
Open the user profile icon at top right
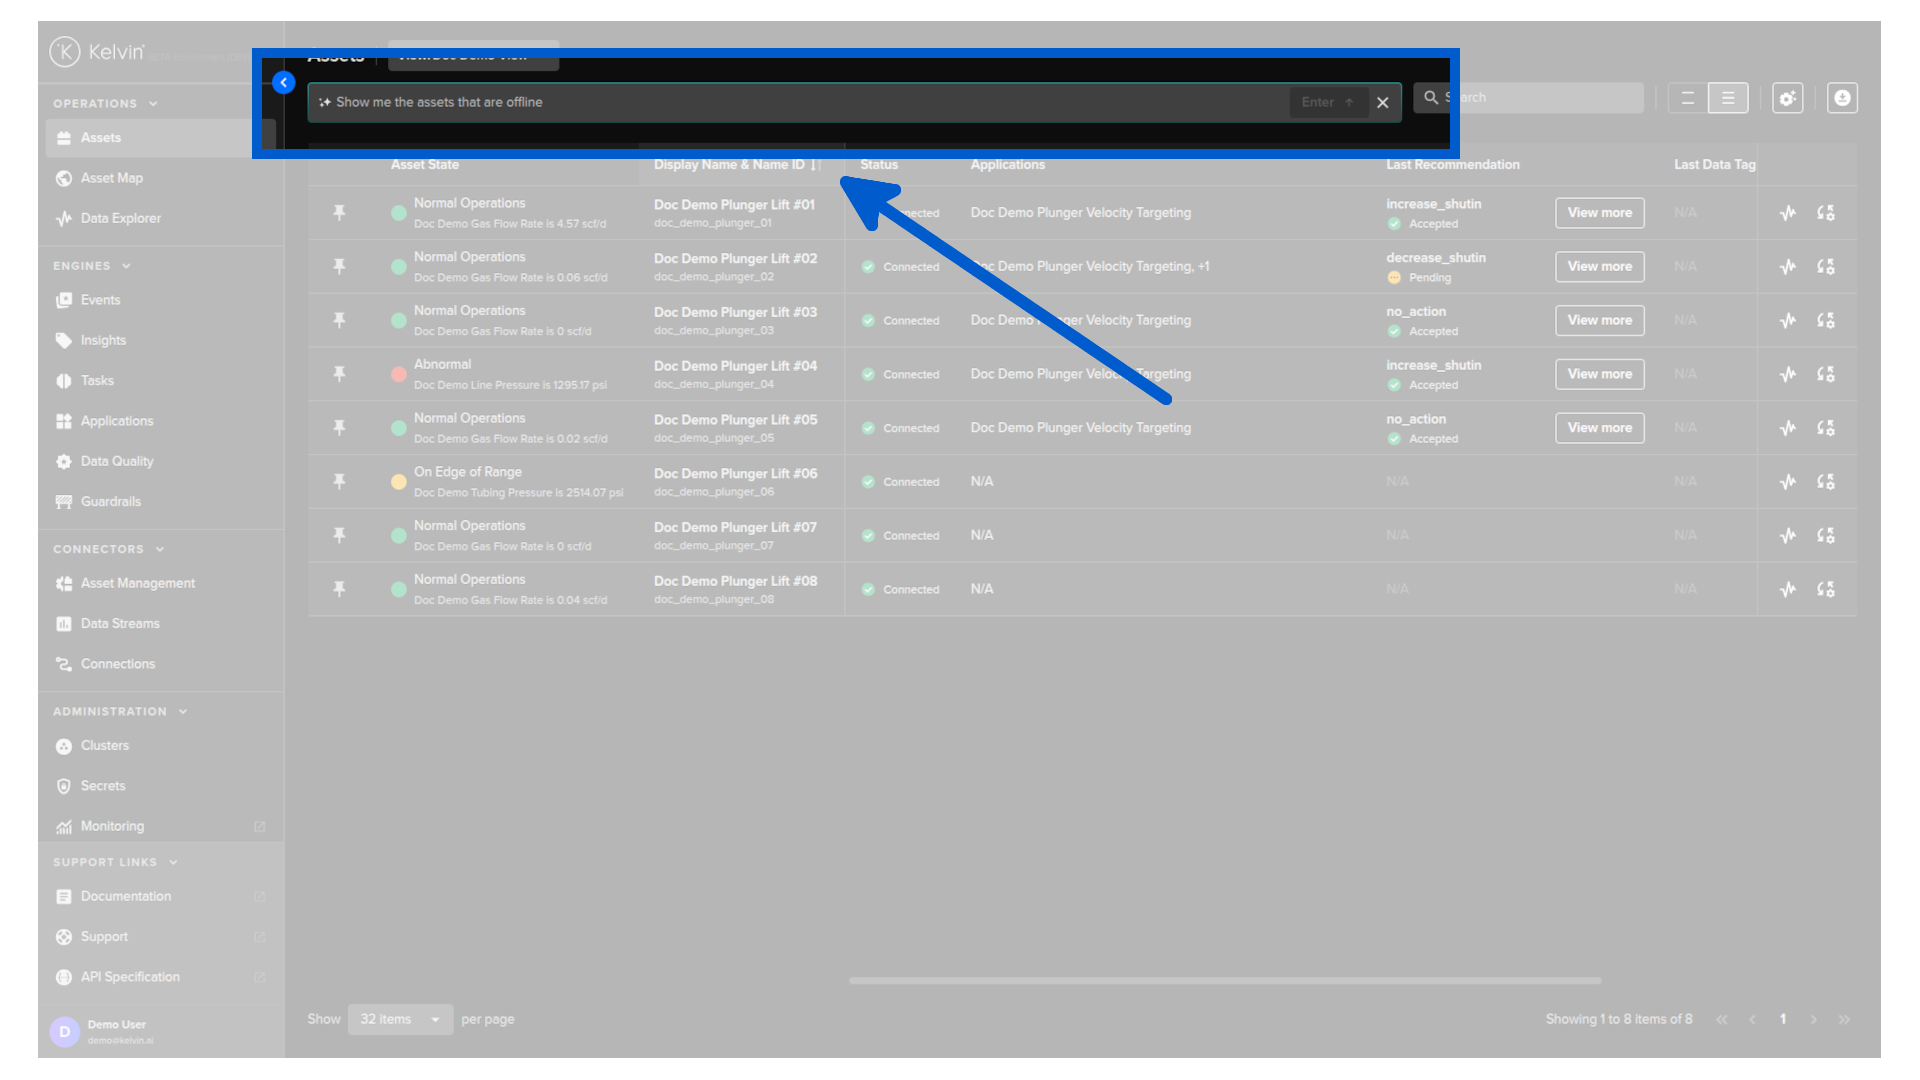[1842, 98]
